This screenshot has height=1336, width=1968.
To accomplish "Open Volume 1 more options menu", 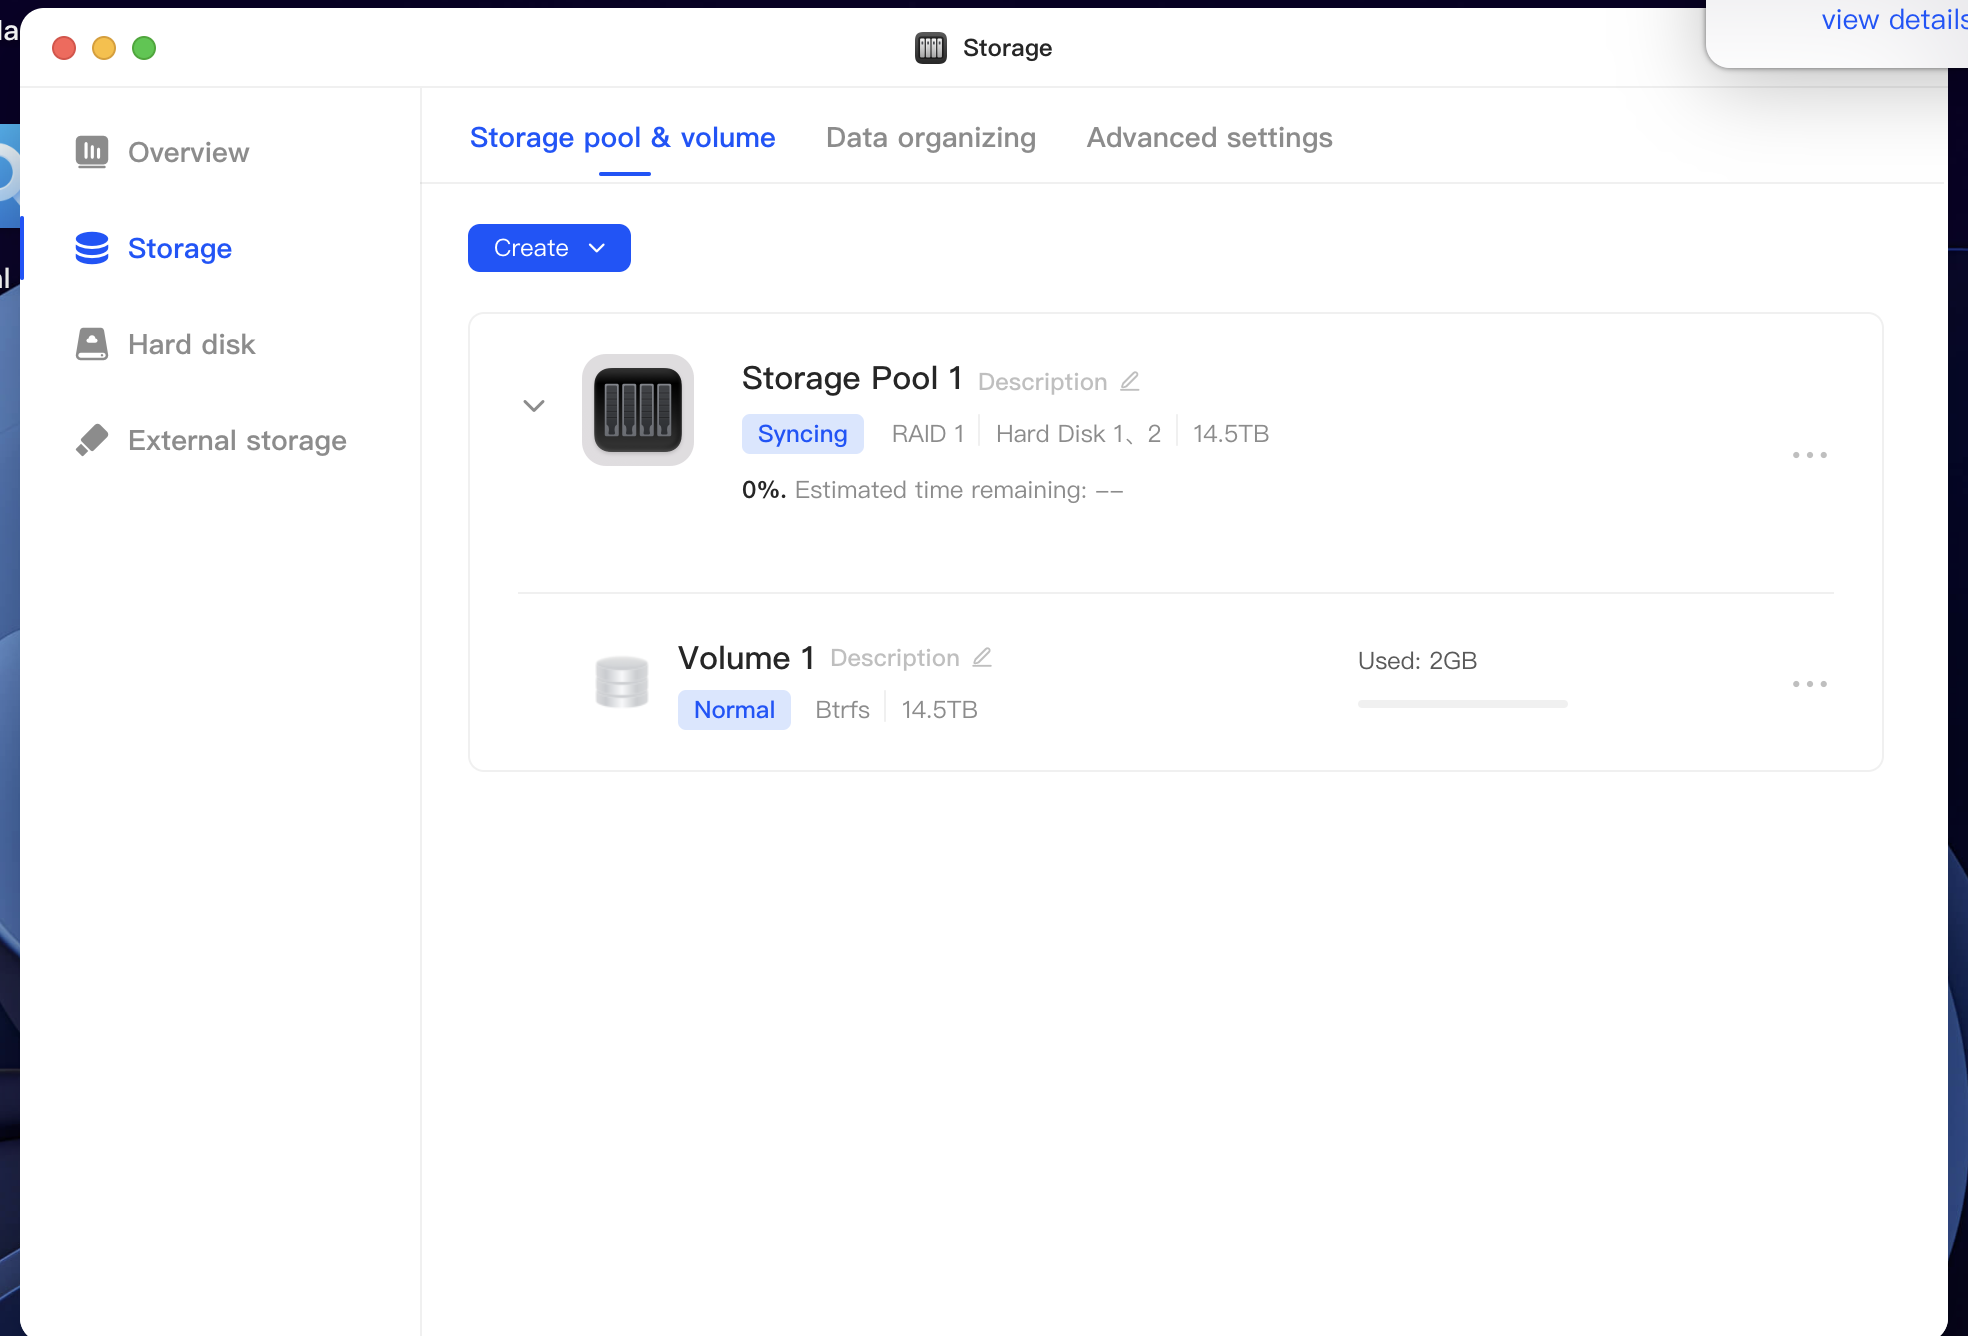I will pos(1810,684).
